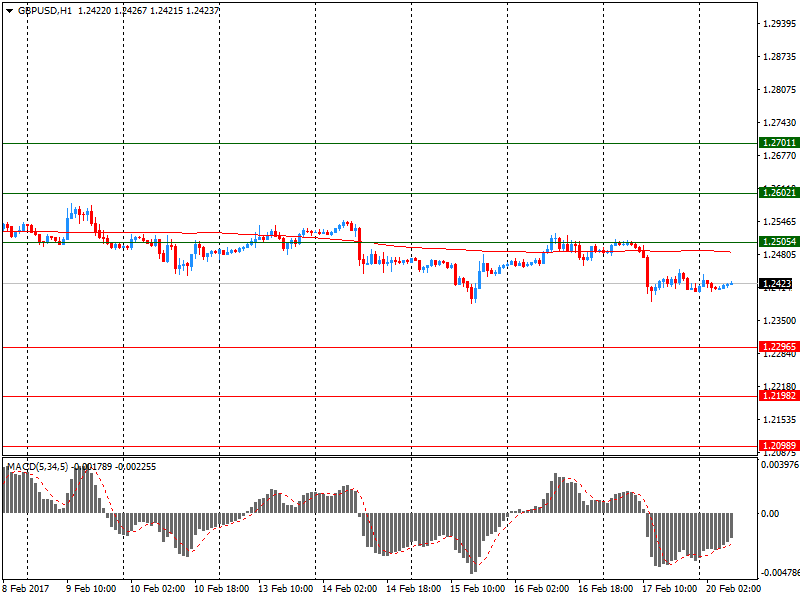Viewport: 800px width, 600px height.
Task: Select price scale value 1.27430
Action: pyautogui.click(x=780, y=122)
